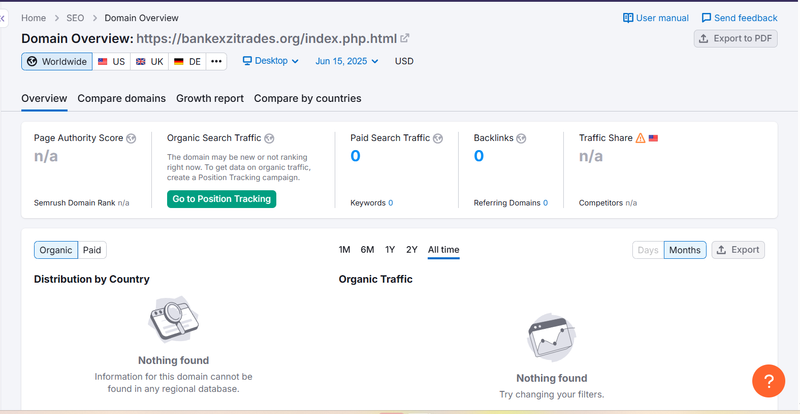Open the orange help question mark button
Screen dimensions: 800x414
[x=768, y=381]
